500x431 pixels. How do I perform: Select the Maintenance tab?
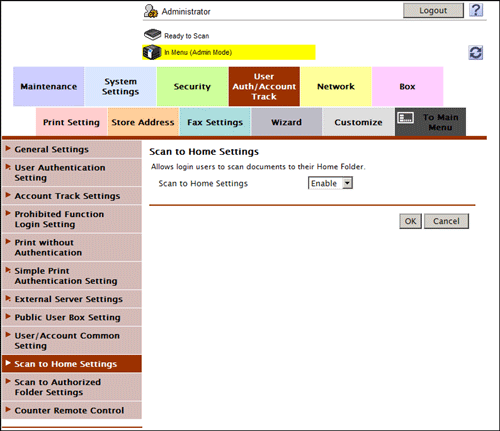[49, 86]
